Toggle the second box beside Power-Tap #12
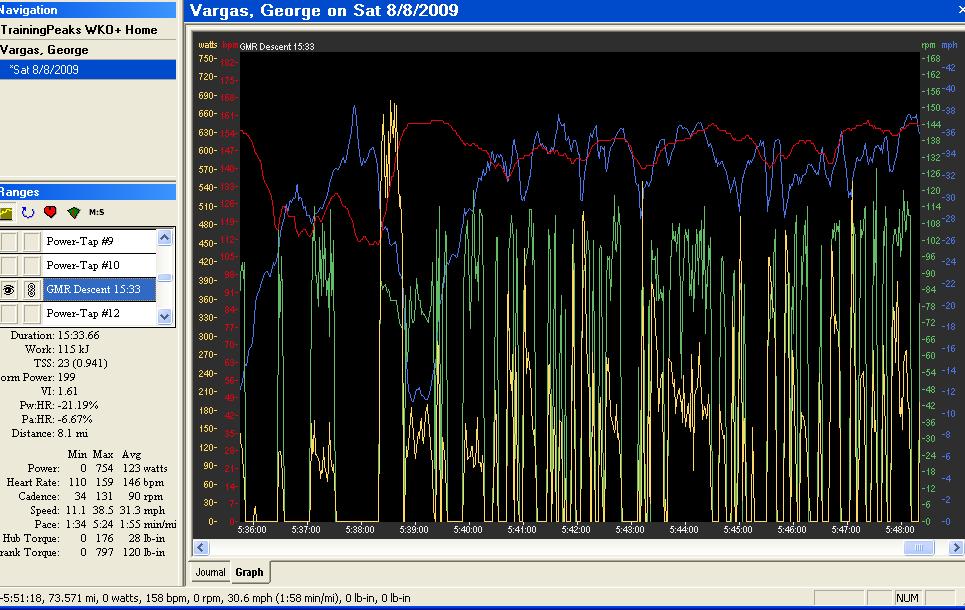 tap(32, 314)
